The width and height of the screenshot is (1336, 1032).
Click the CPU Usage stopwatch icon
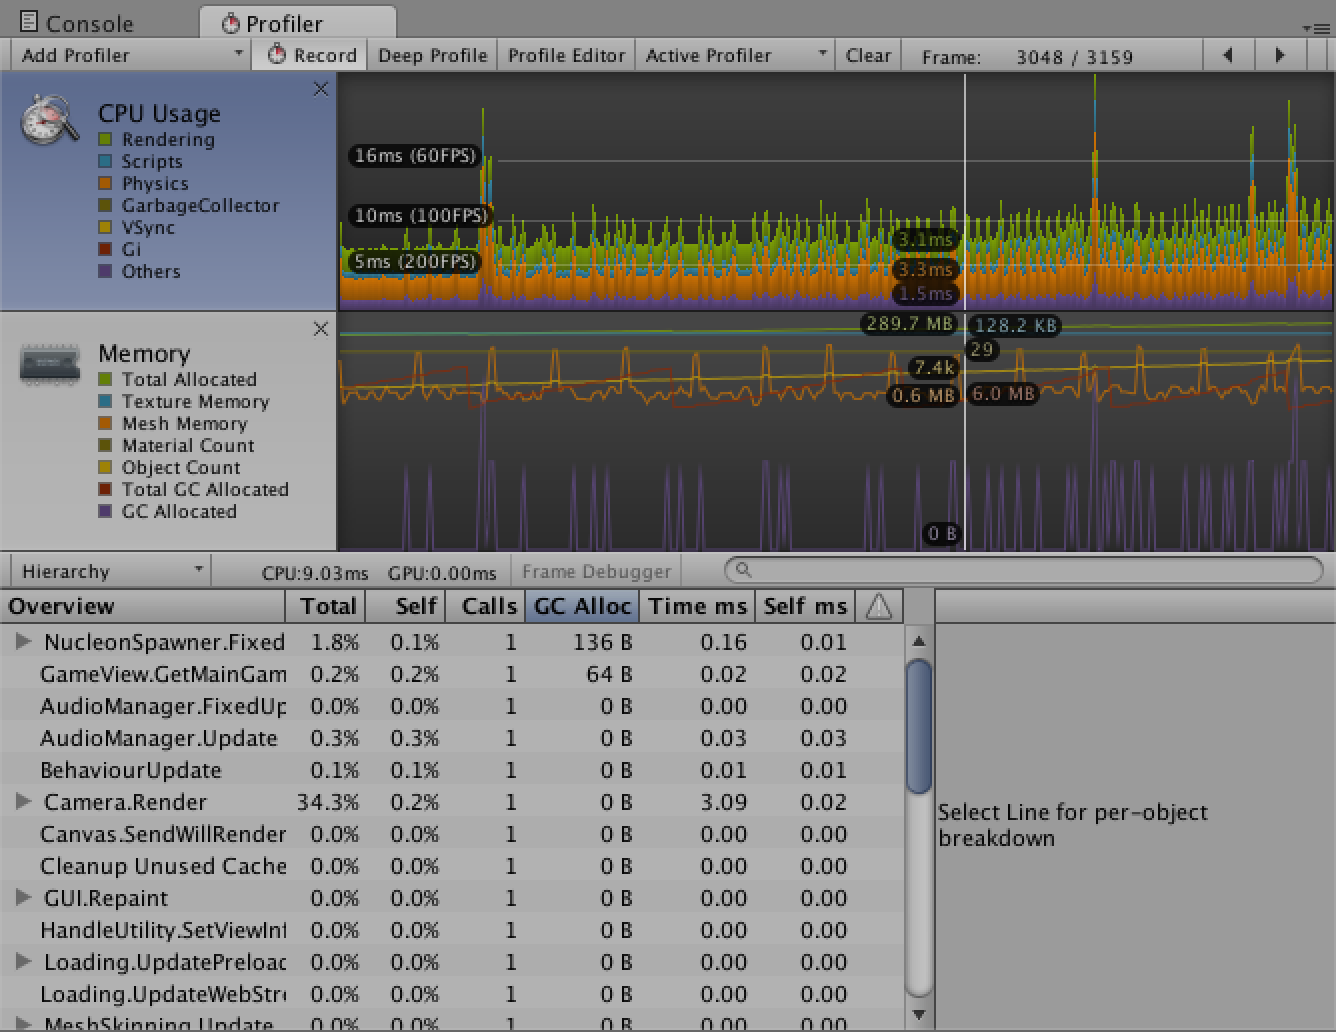pos(49,119)
